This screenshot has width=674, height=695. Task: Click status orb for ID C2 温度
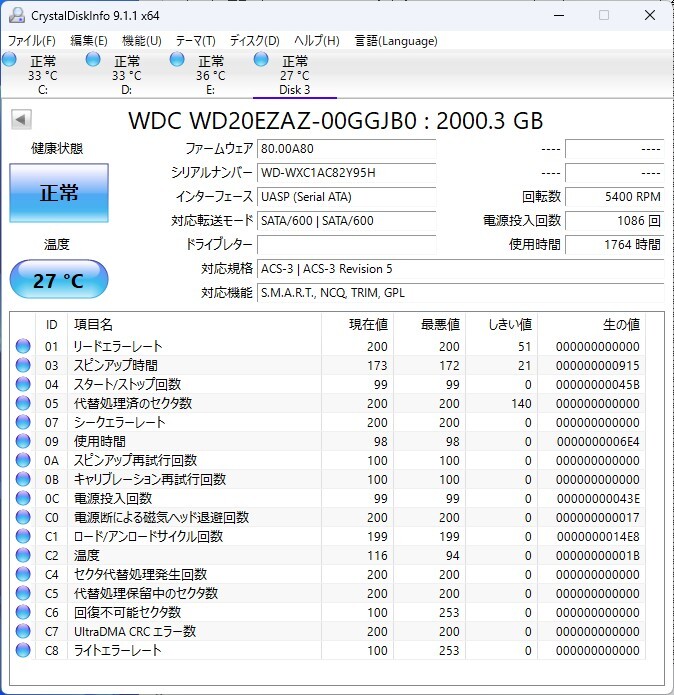click(x=23, y=555)
